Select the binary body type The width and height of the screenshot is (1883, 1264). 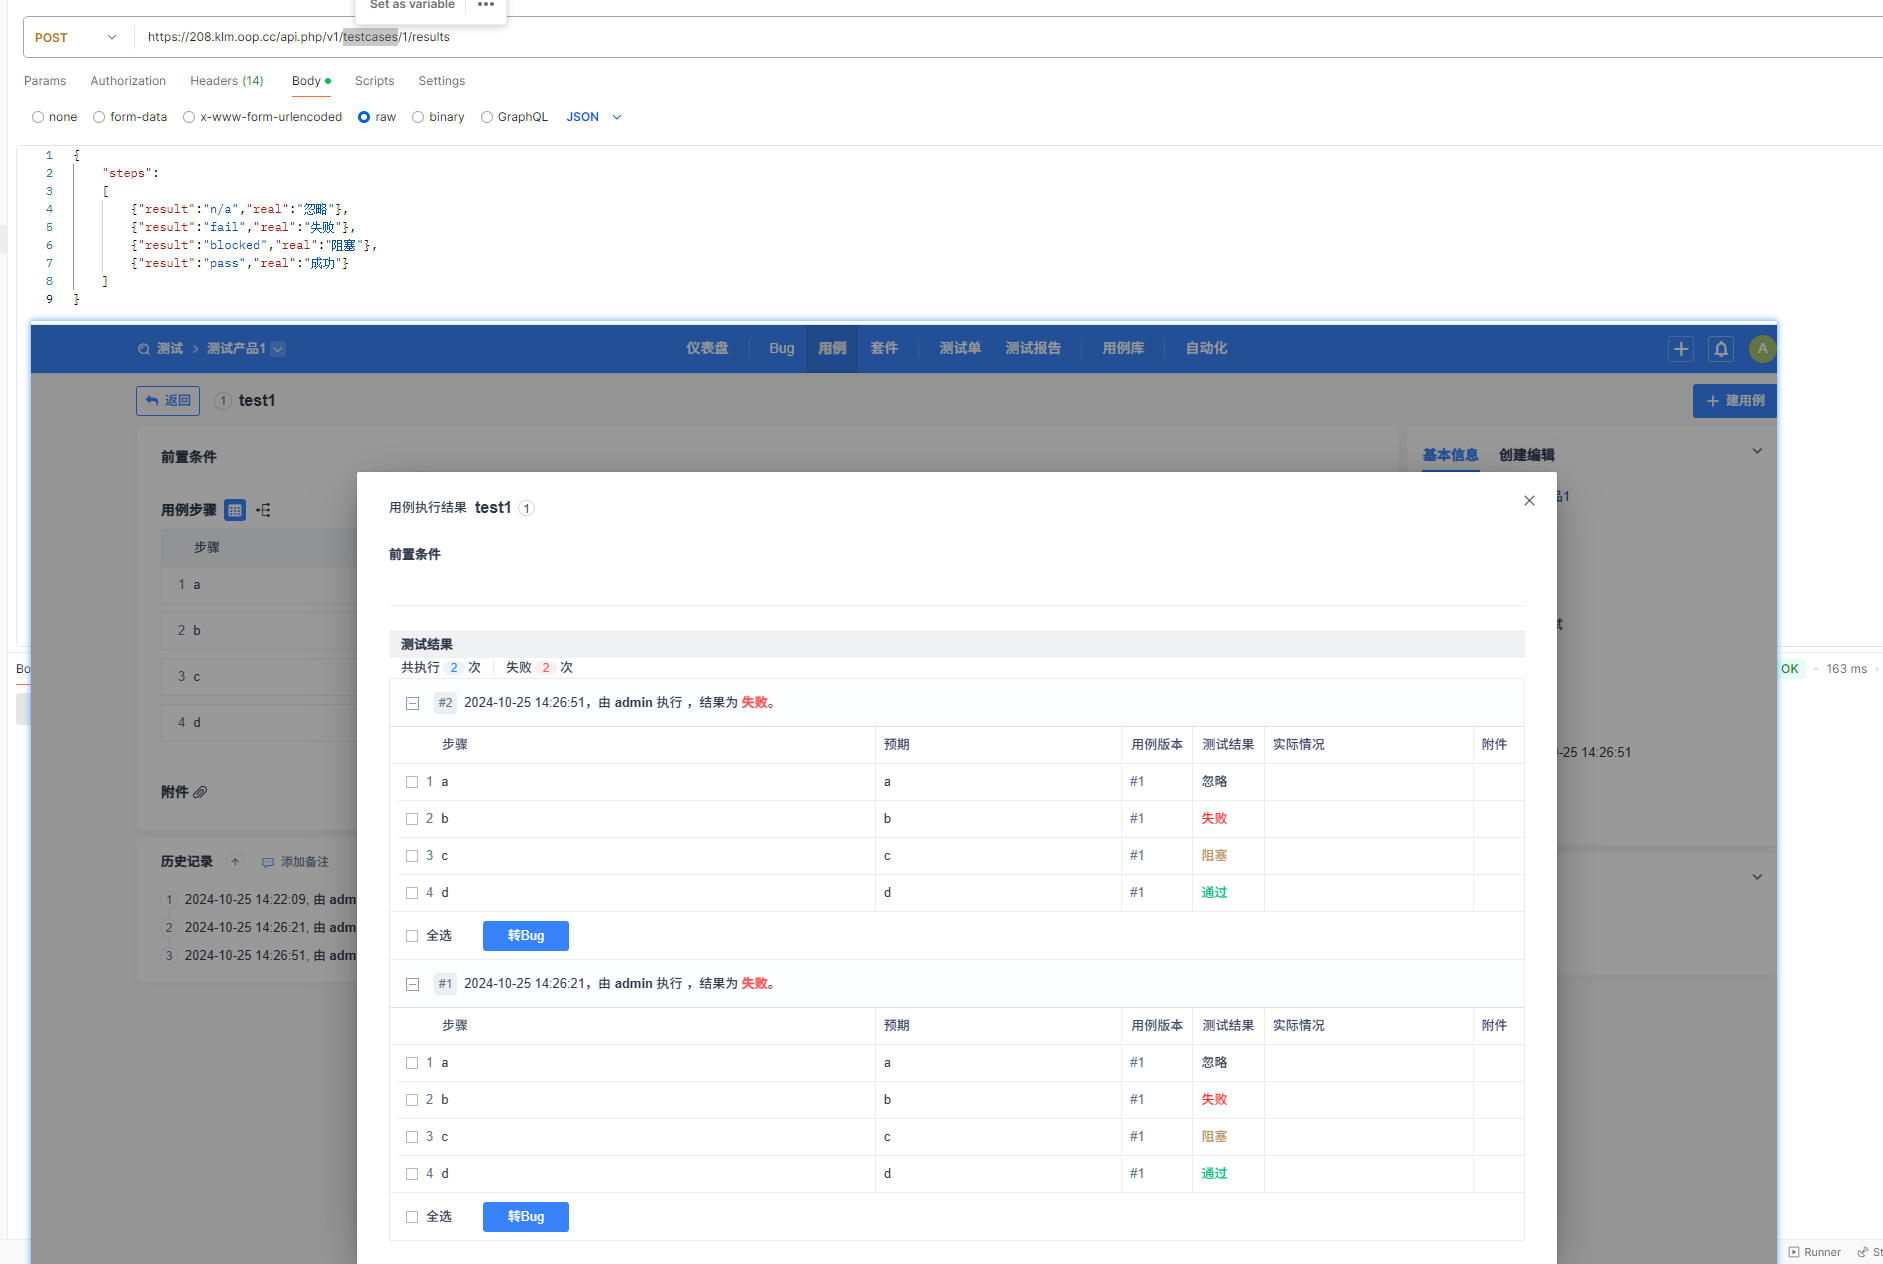tap(418, 117)
